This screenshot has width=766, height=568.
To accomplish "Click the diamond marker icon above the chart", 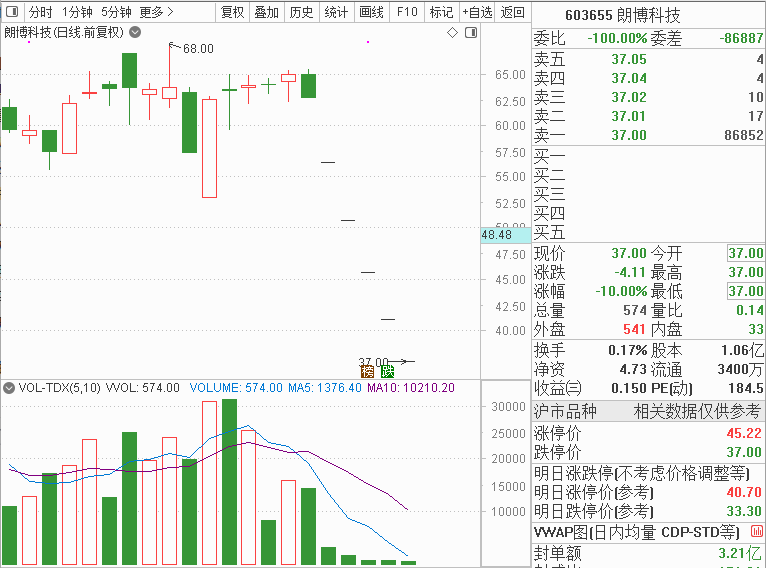I will (x=452, y=32).
